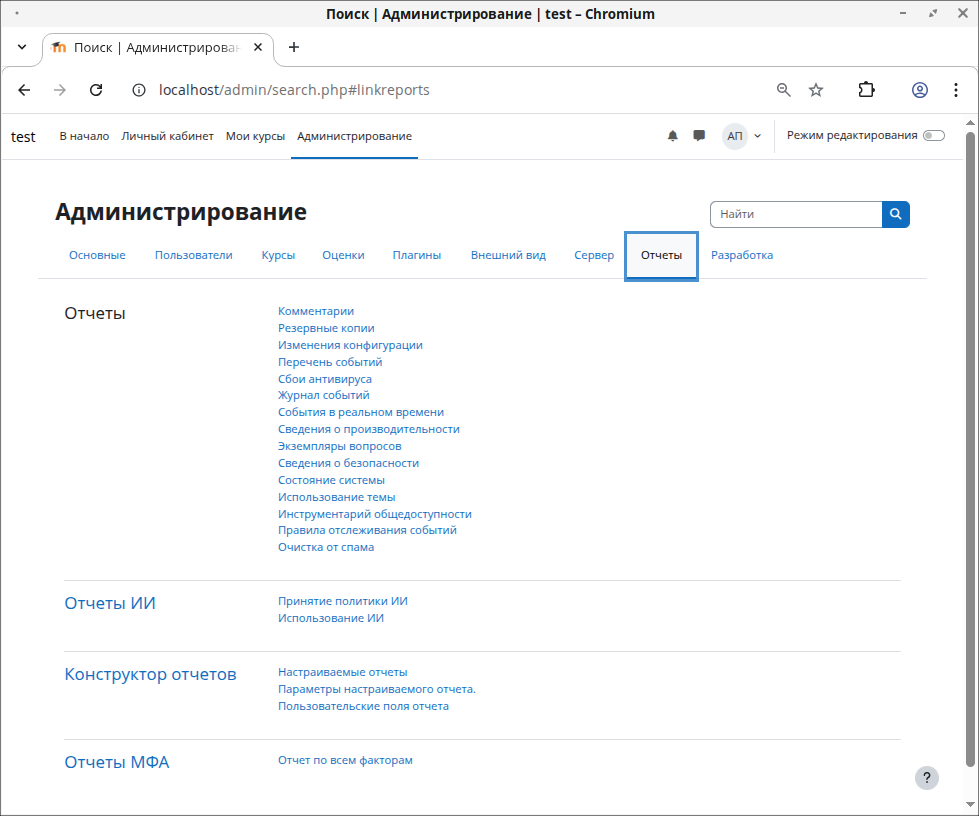Open the Журнал событий report link

tap(324, 395)
